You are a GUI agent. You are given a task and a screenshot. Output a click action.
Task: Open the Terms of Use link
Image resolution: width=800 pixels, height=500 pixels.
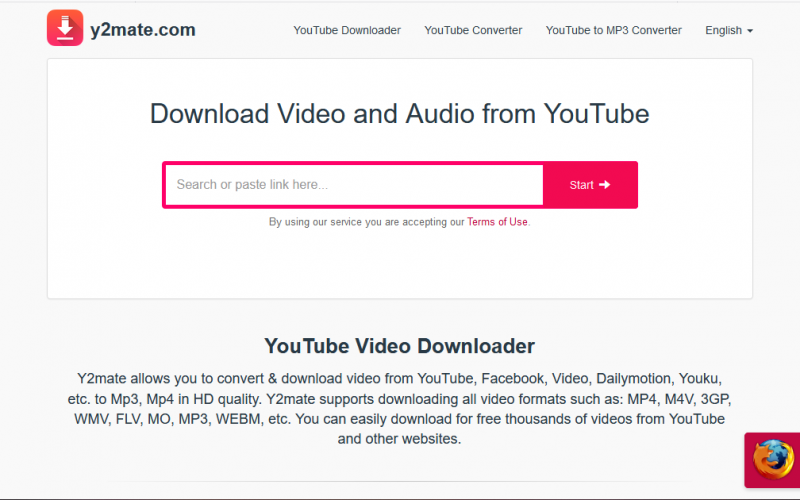497,222
